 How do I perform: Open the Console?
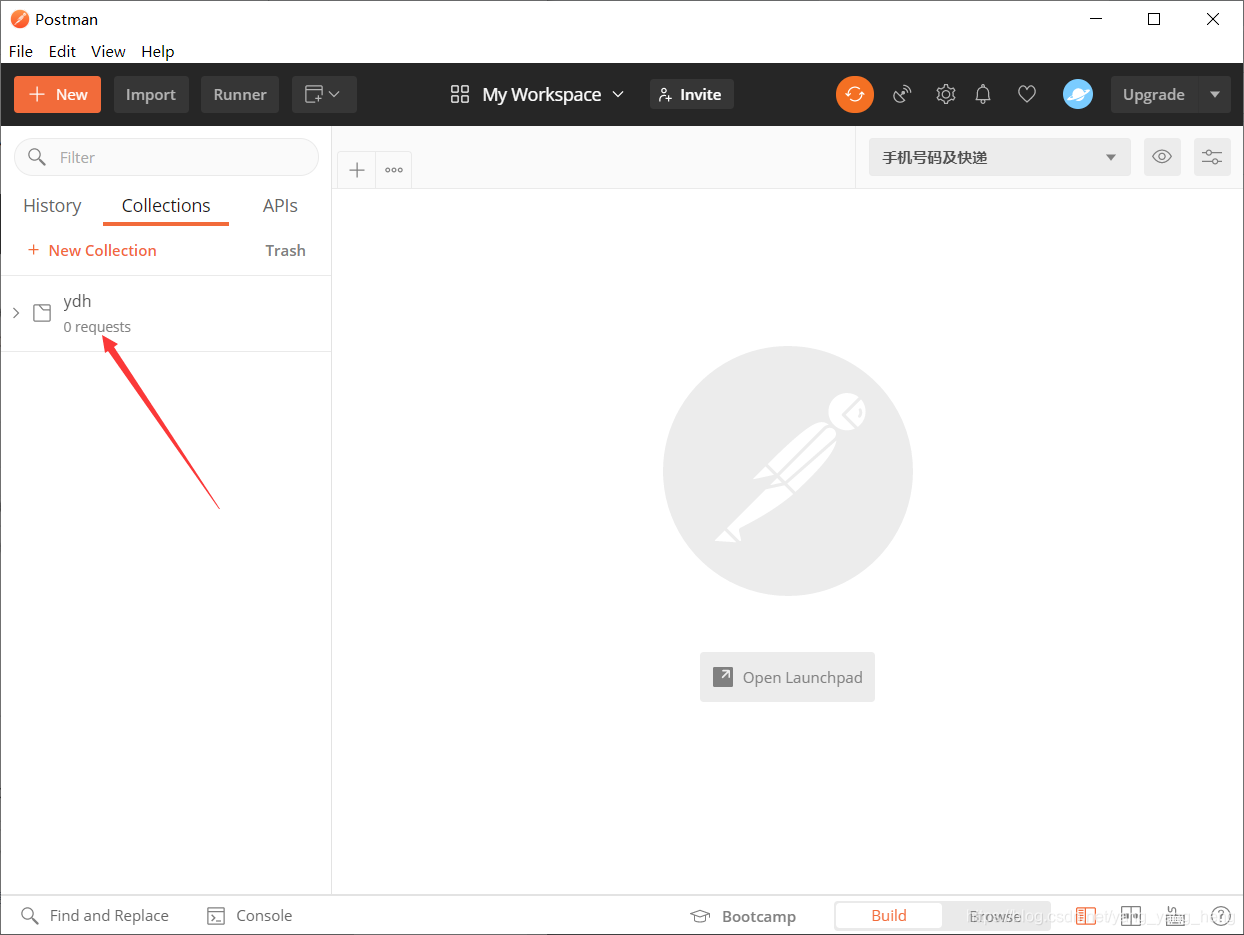tap(249, 915)
